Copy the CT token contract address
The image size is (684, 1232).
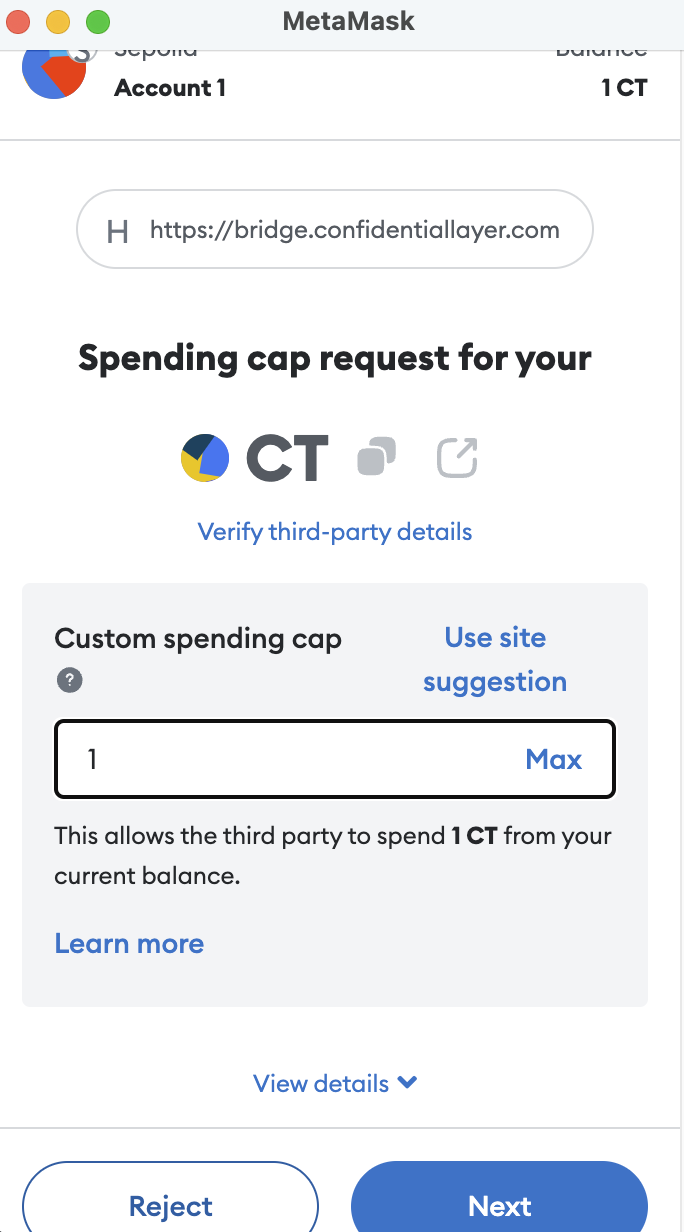[376, 458]
